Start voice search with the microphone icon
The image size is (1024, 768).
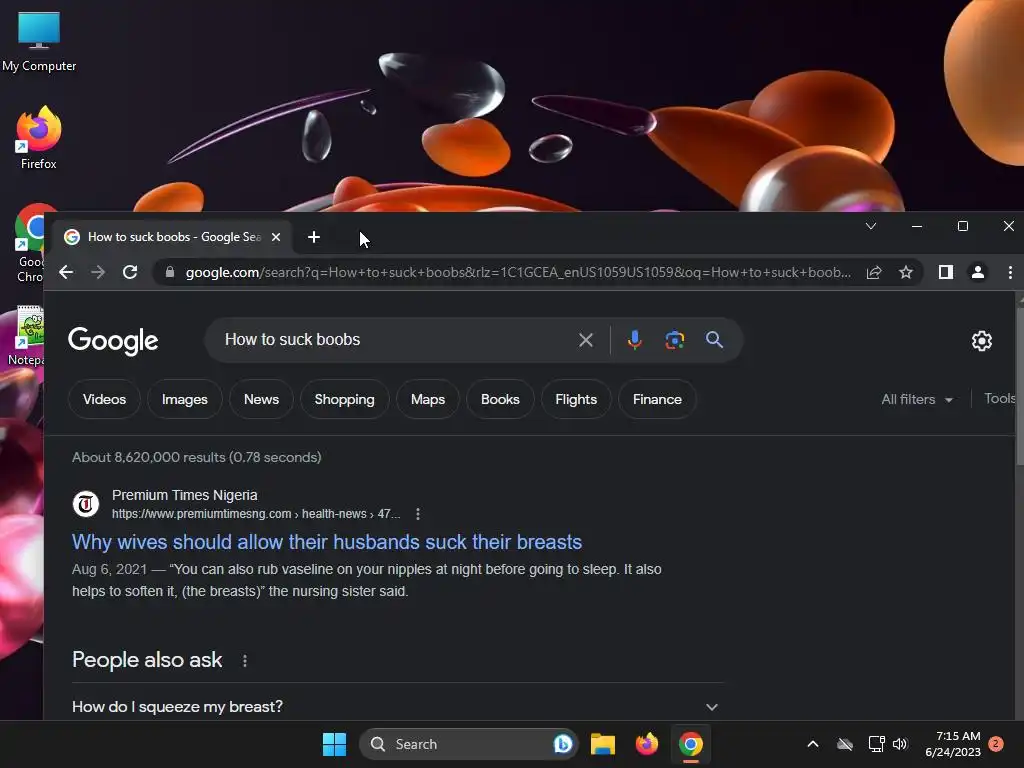(x=634, y=340)
